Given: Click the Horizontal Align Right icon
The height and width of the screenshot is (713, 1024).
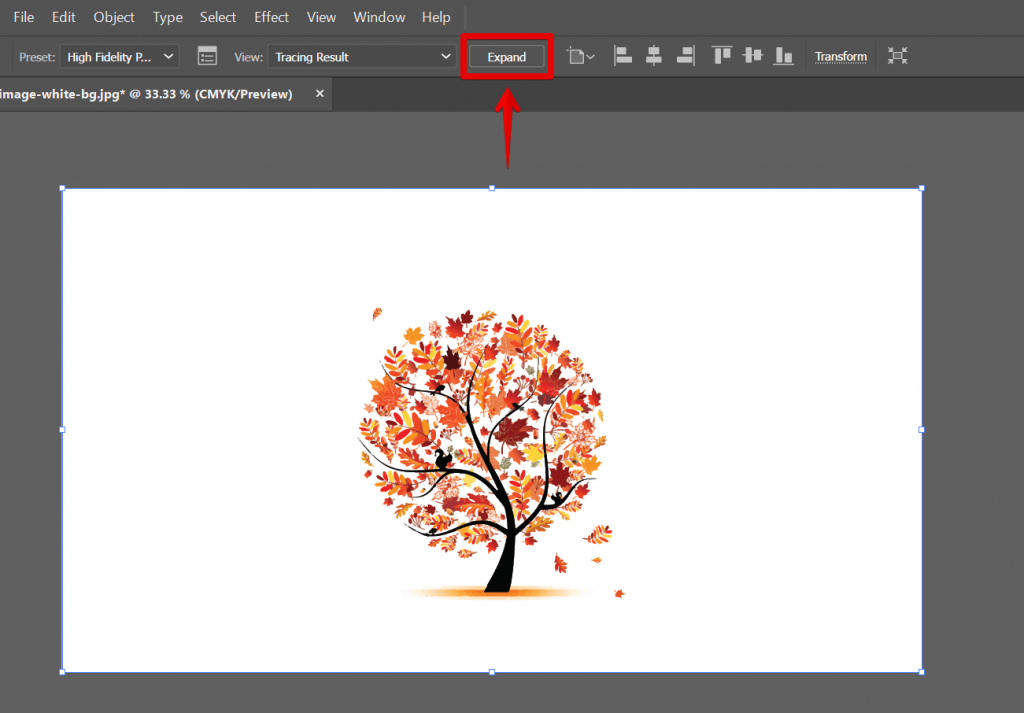Looking at the screenshot, I should tap(685, 56).
